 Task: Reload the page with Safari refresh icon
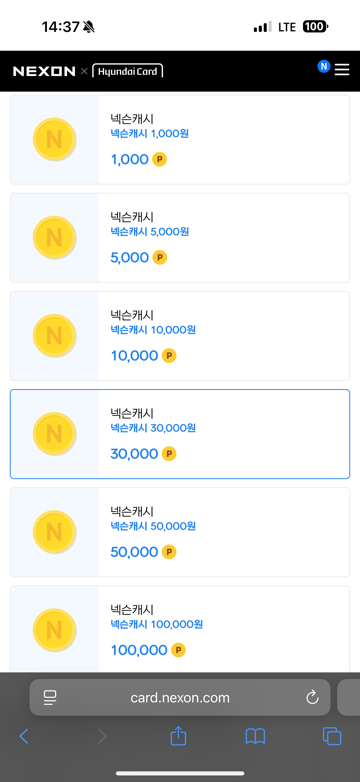[x=312, y=697]
